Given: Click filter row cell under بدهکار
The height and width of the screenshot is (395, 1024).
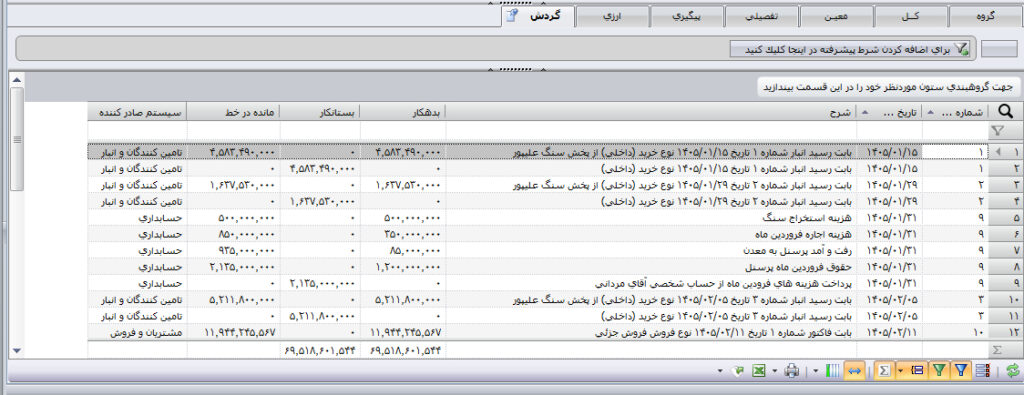Looking at the screenshot, I should (403, 131).
